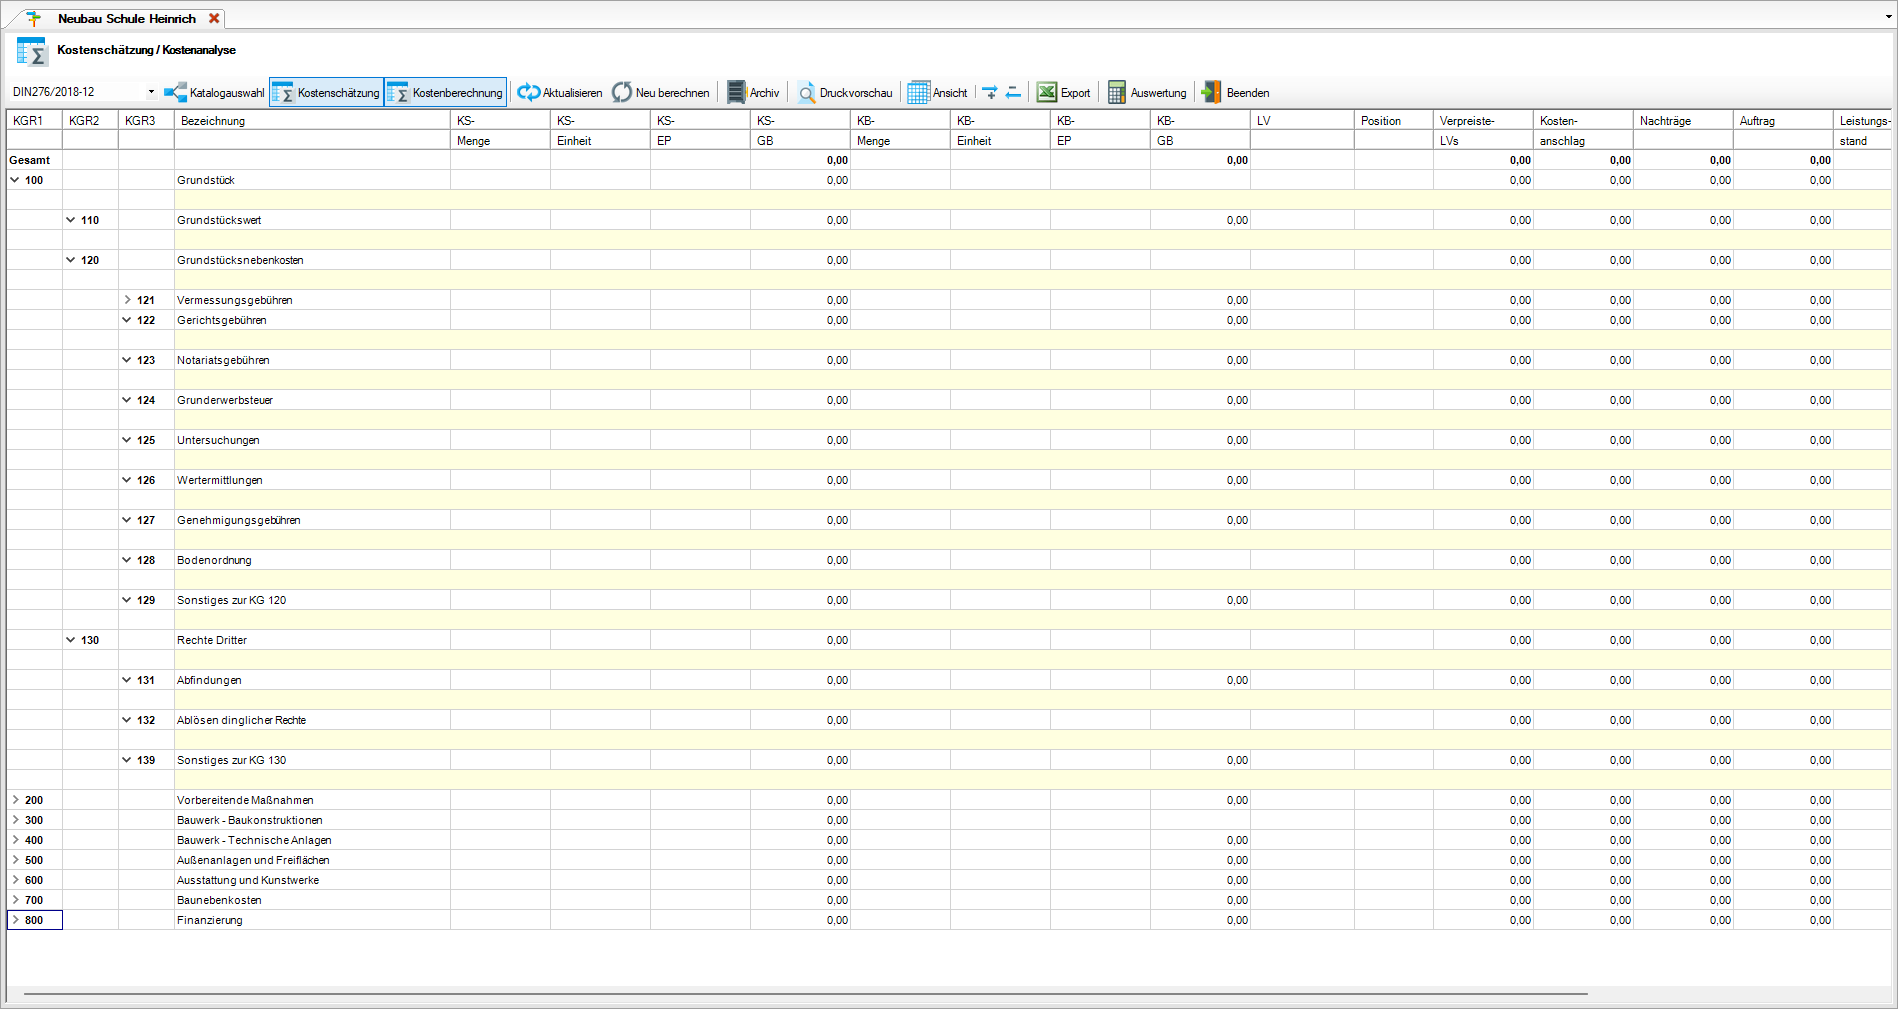This screenshot has width=1898, height=1009.
Task: Expand cost group 800 Finanzierung
Action: point(15,920)
